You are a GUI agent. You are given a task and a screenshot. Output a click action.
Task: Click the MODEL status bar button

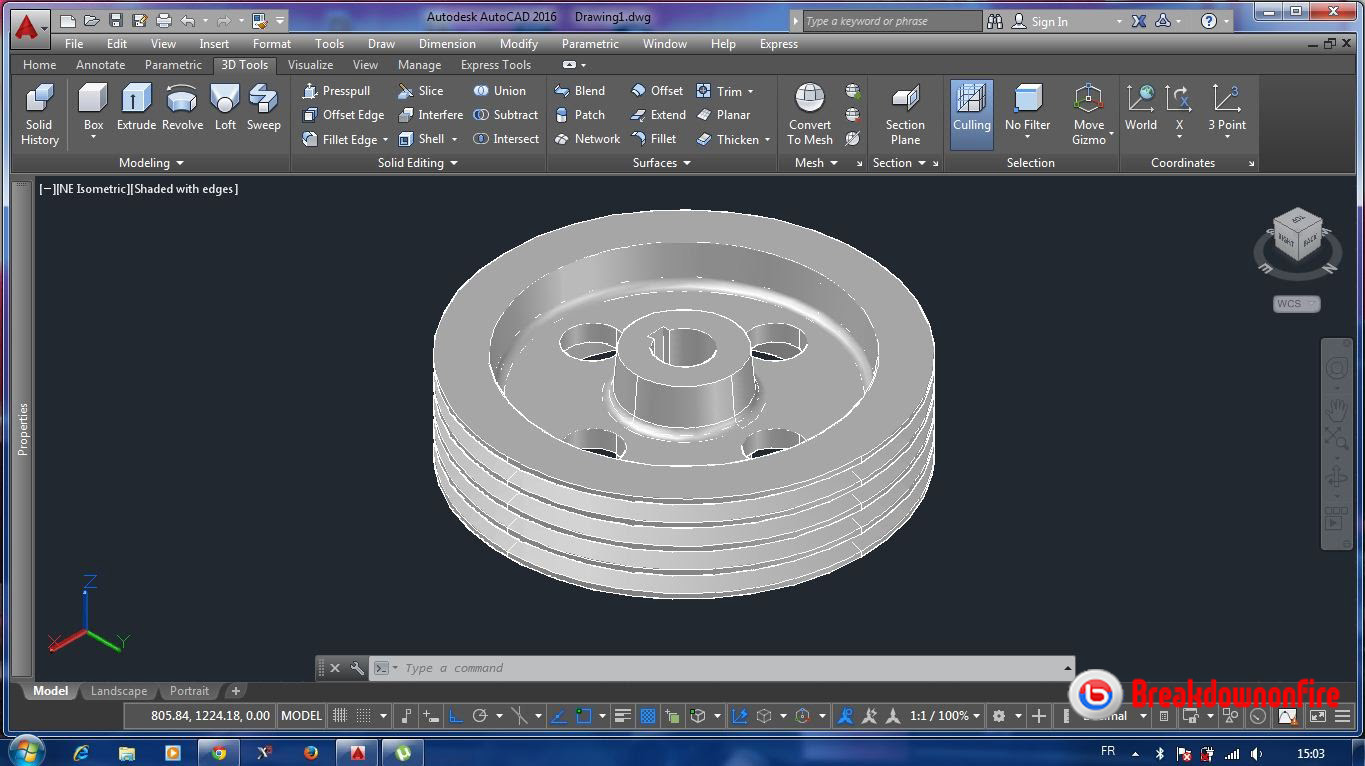pos(301,716)
